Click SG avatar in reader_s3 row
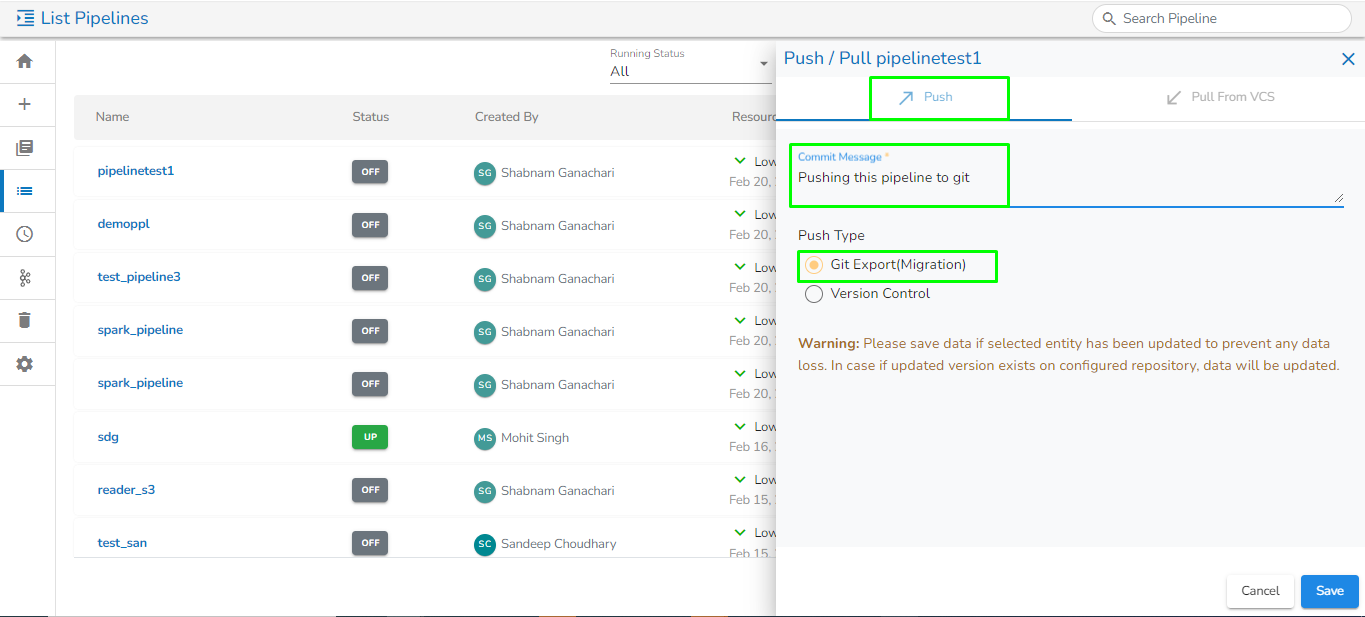This screenshot has height=617, width=1365. (485, 491)
